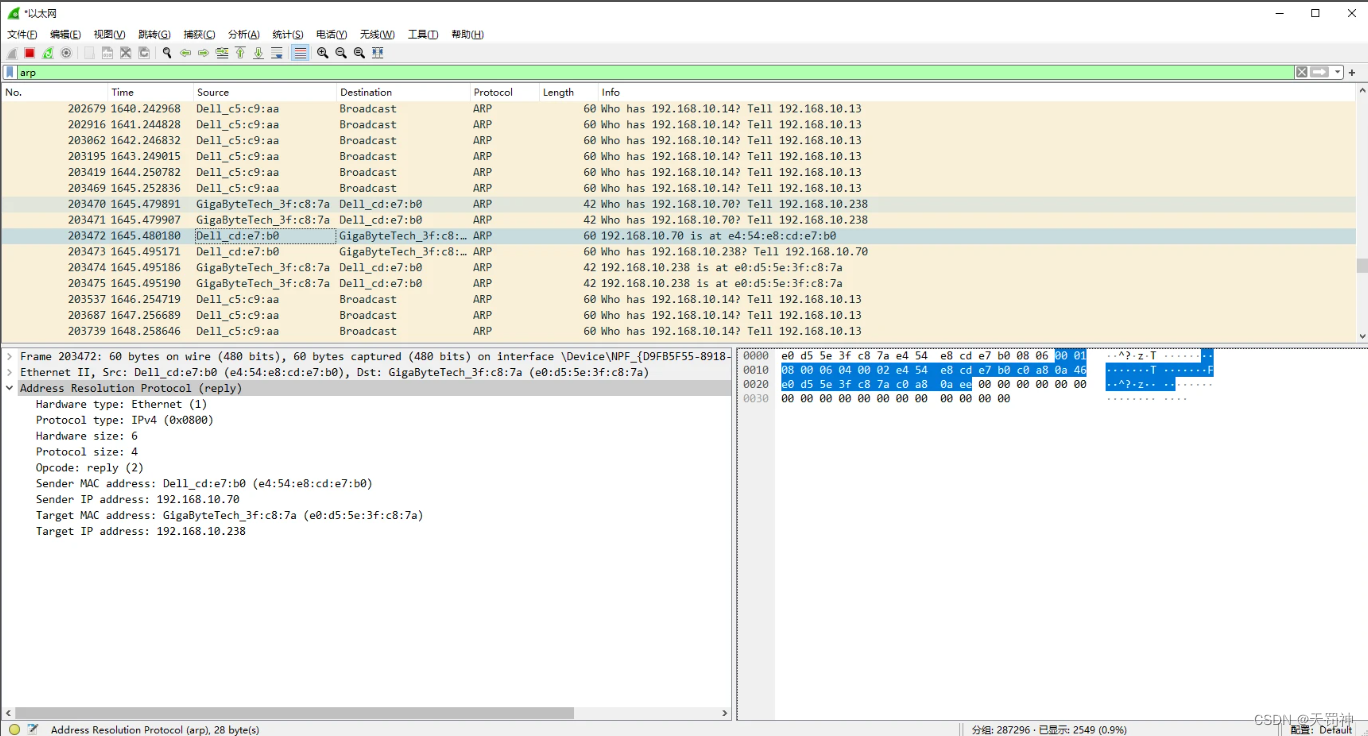1368x736 pixels.
Task: Open the 捕获(C) menu
Action: click(x=199, y=34)
